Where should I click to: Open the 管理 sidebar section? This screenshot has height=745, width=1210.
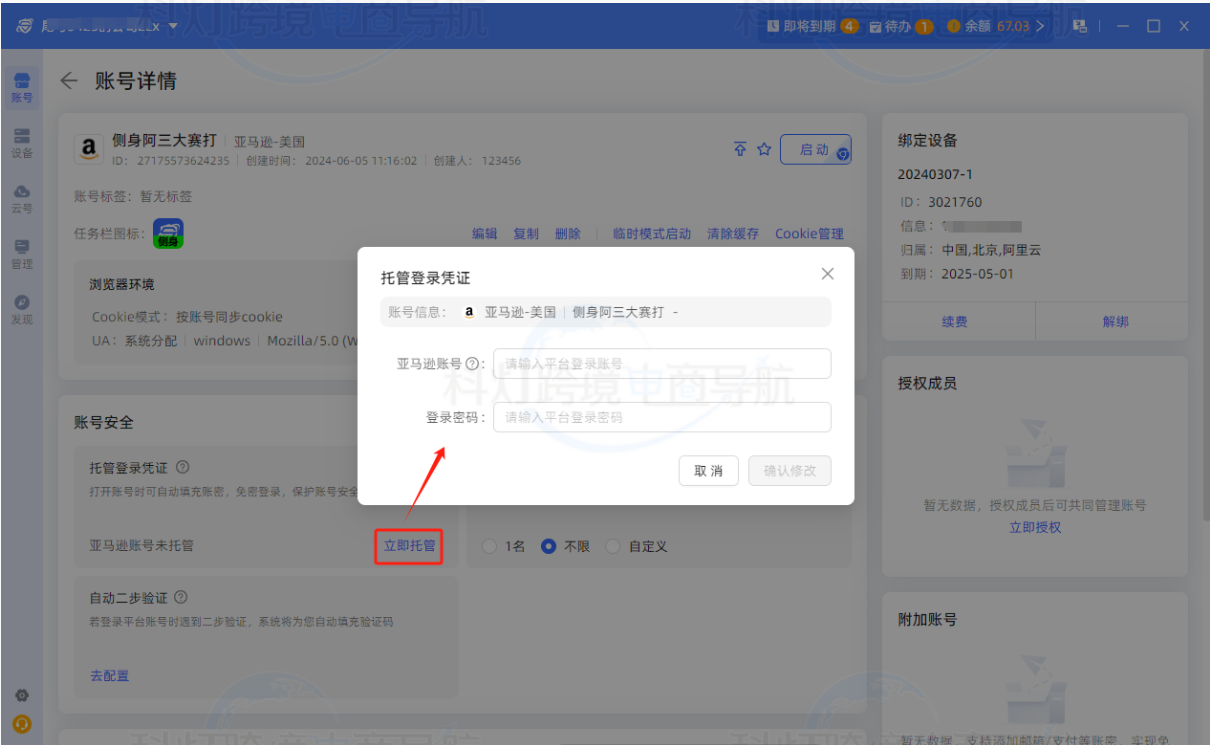tap(22, 256)
